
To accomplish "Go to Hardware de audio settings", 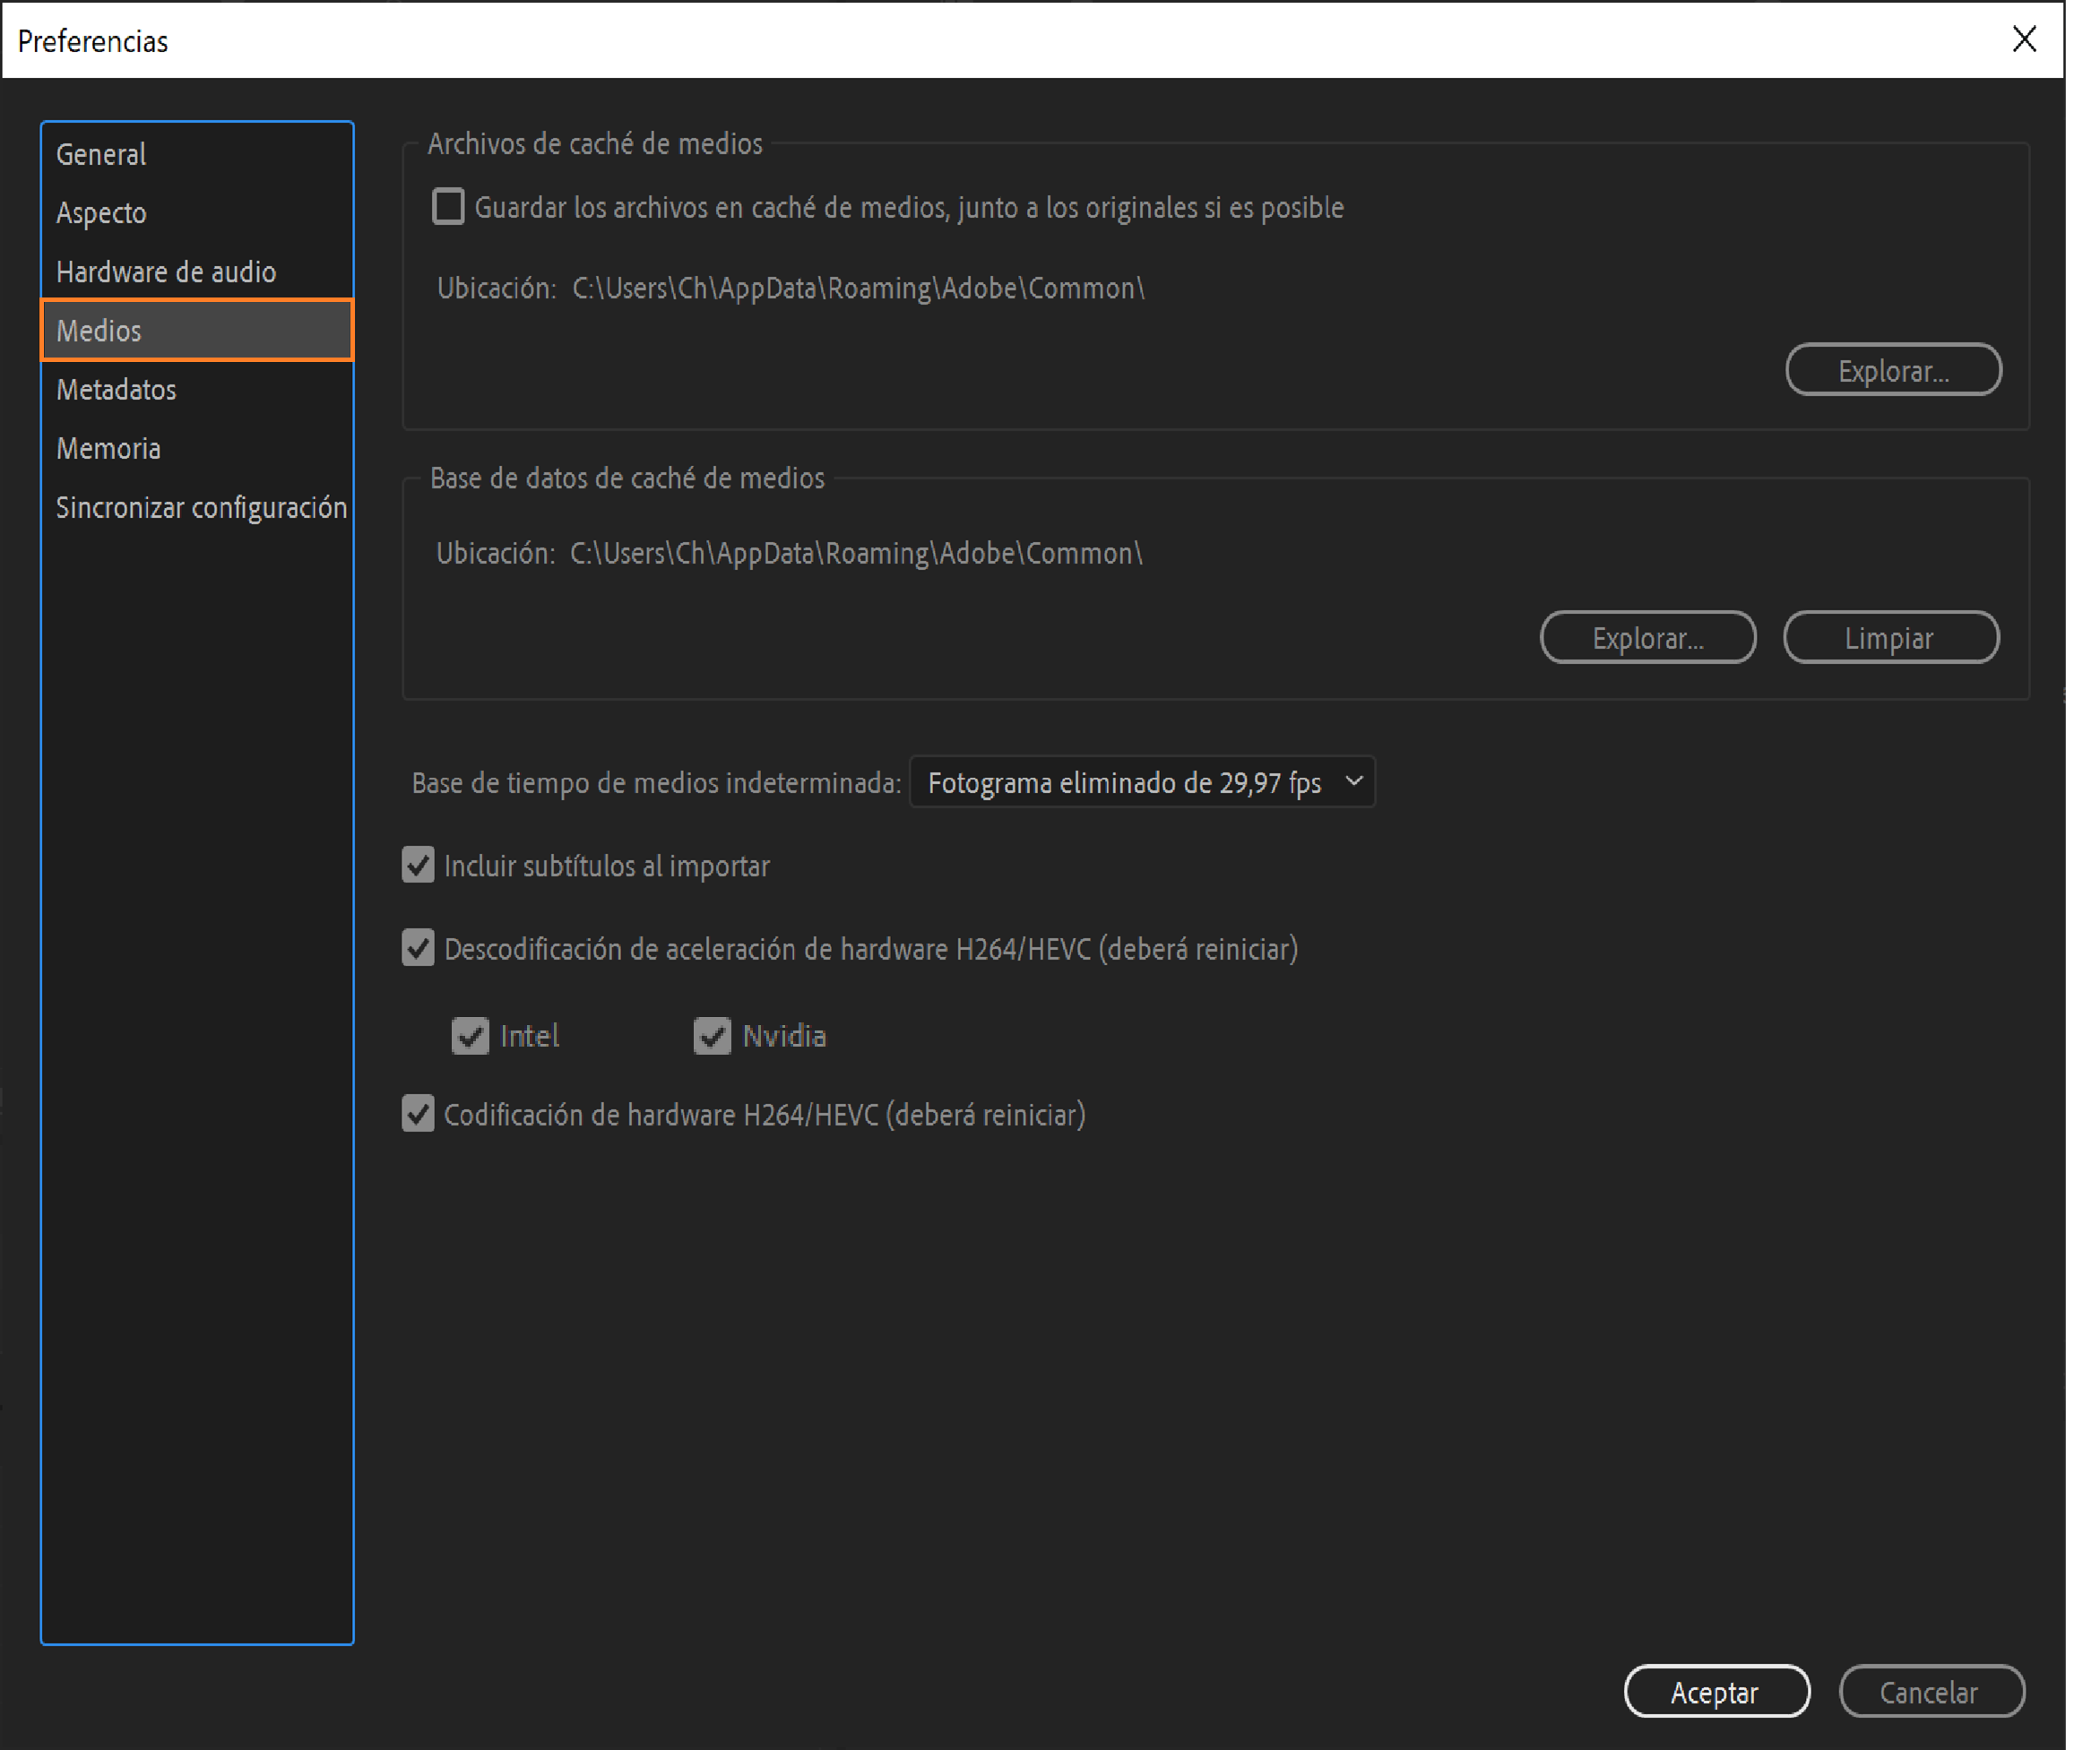I will 166,272.
